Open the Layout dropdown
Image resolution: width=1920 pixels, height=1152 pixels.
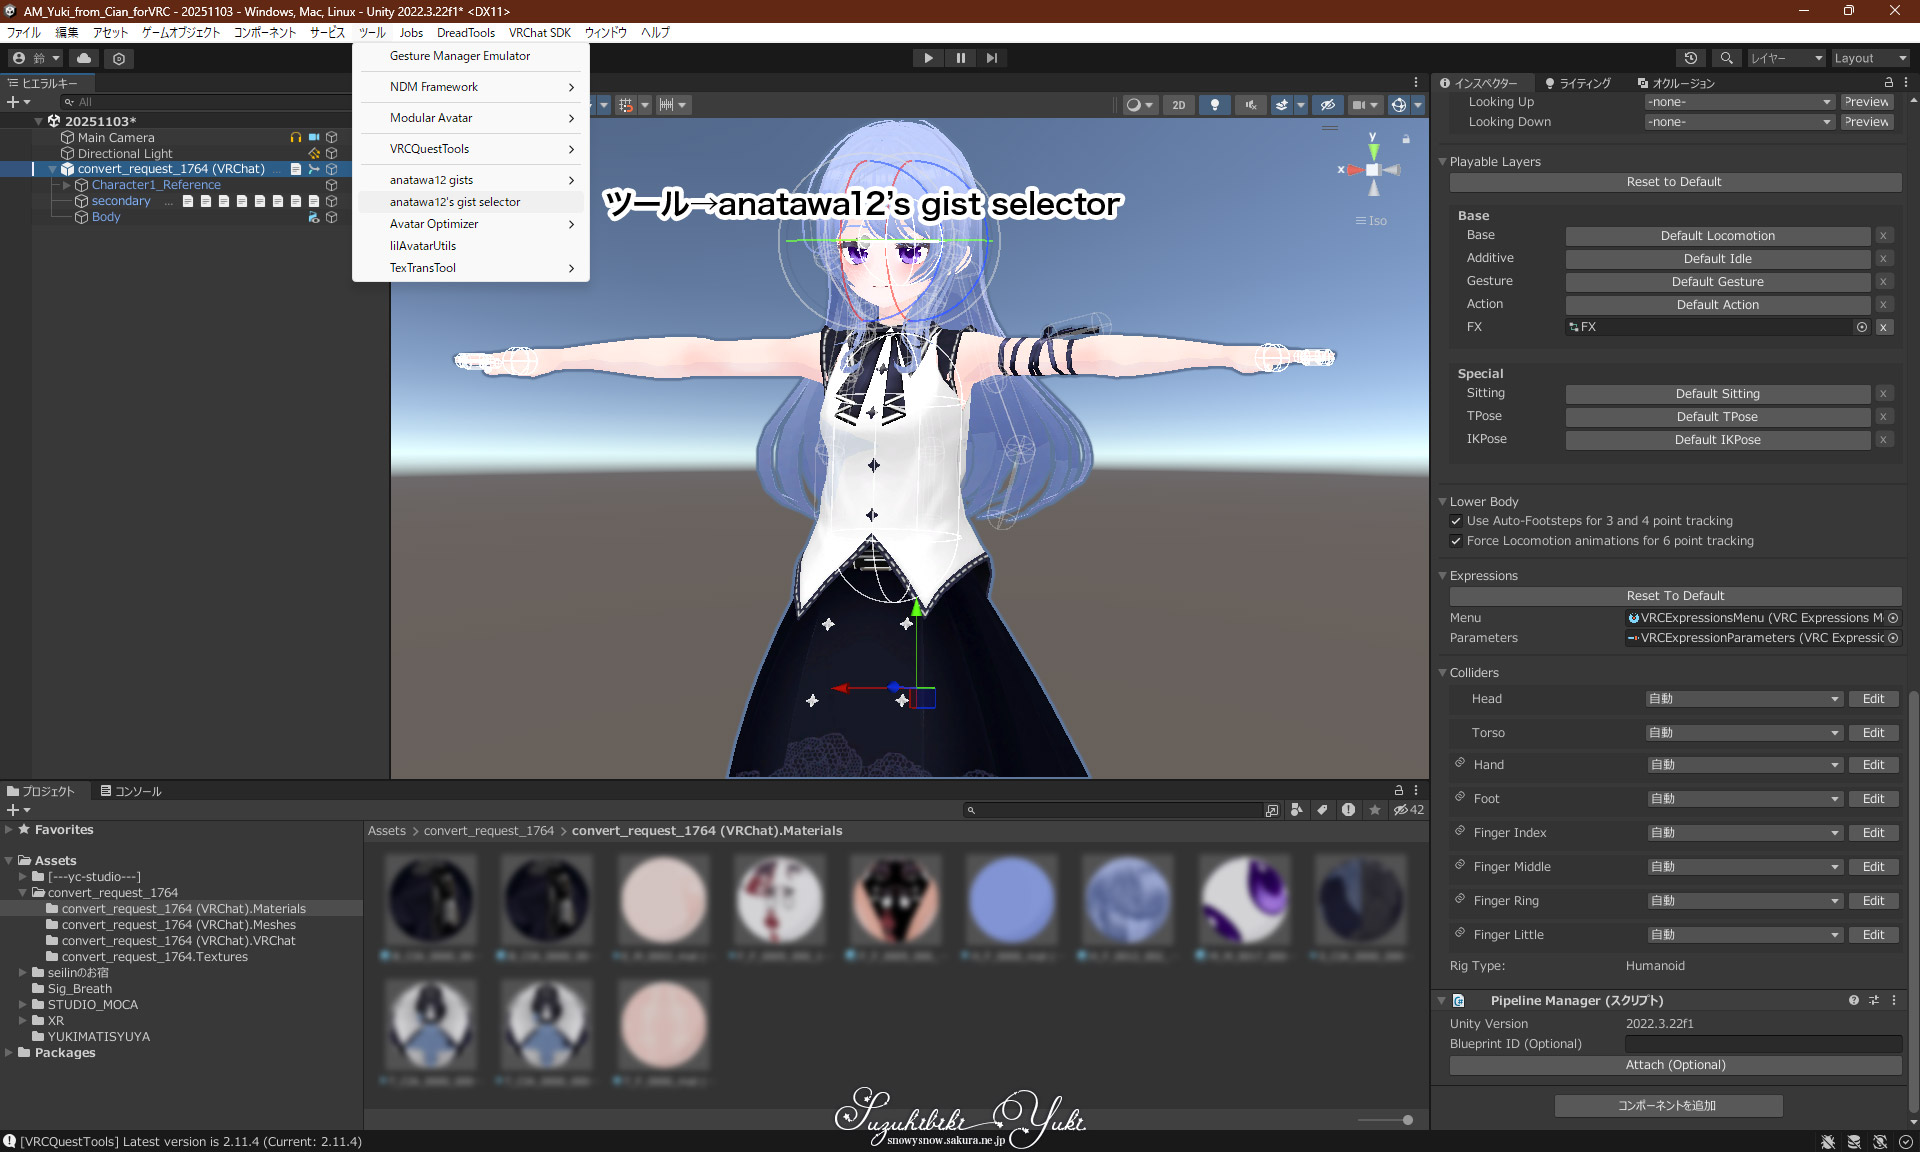(1869, 58)
